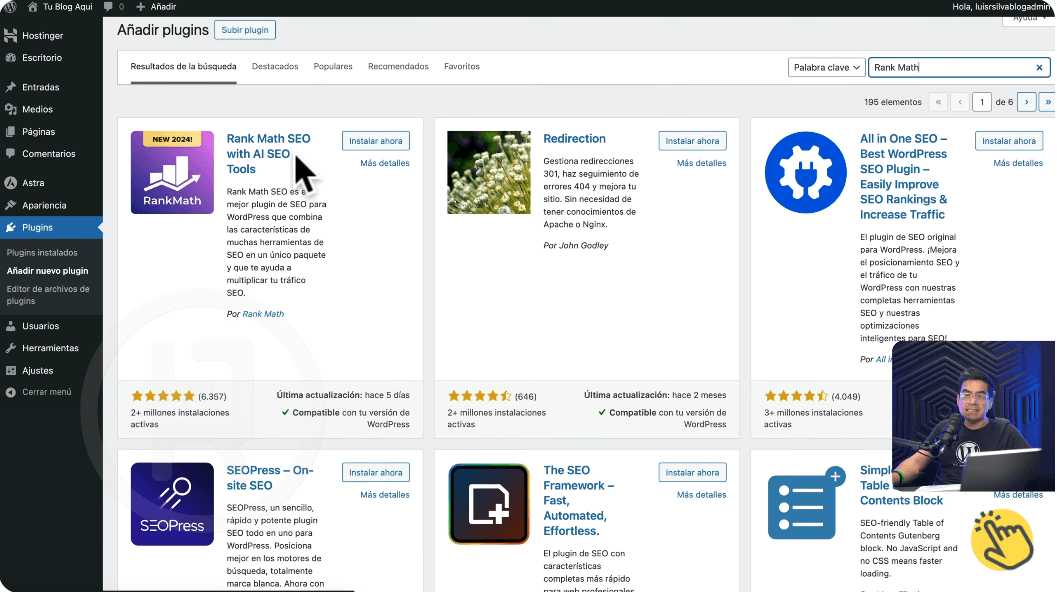This screenshot has width=1057, height=592.
Task: Click the All in One SEO gear logo
Action: (806, 172)
